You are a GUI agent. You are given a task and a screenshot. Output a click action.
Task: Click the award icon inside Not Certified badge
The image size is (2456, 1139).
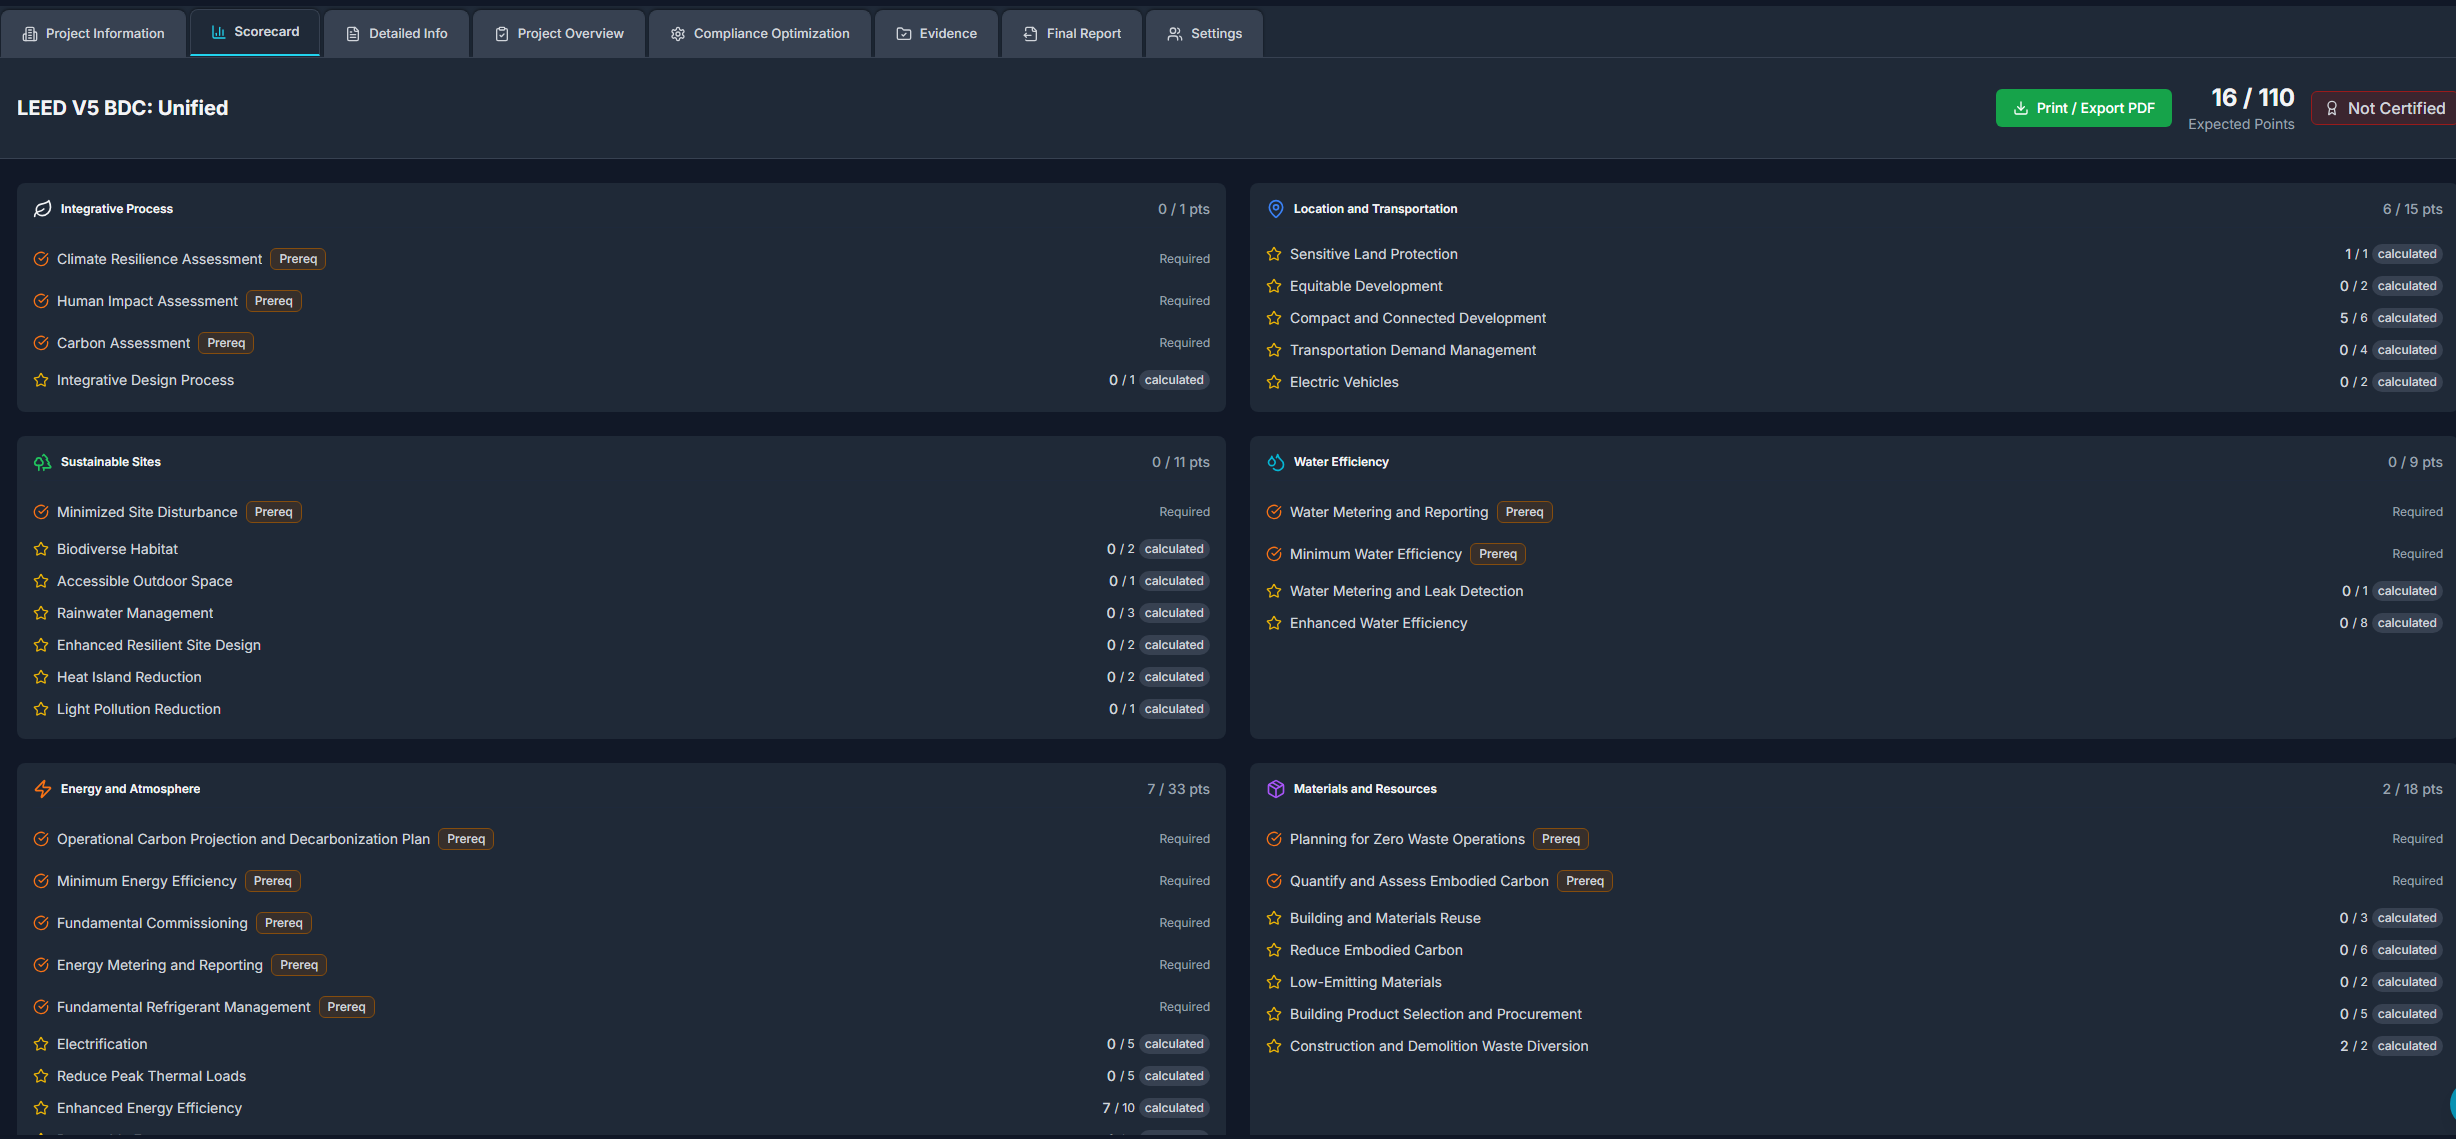coord(2331,108)
